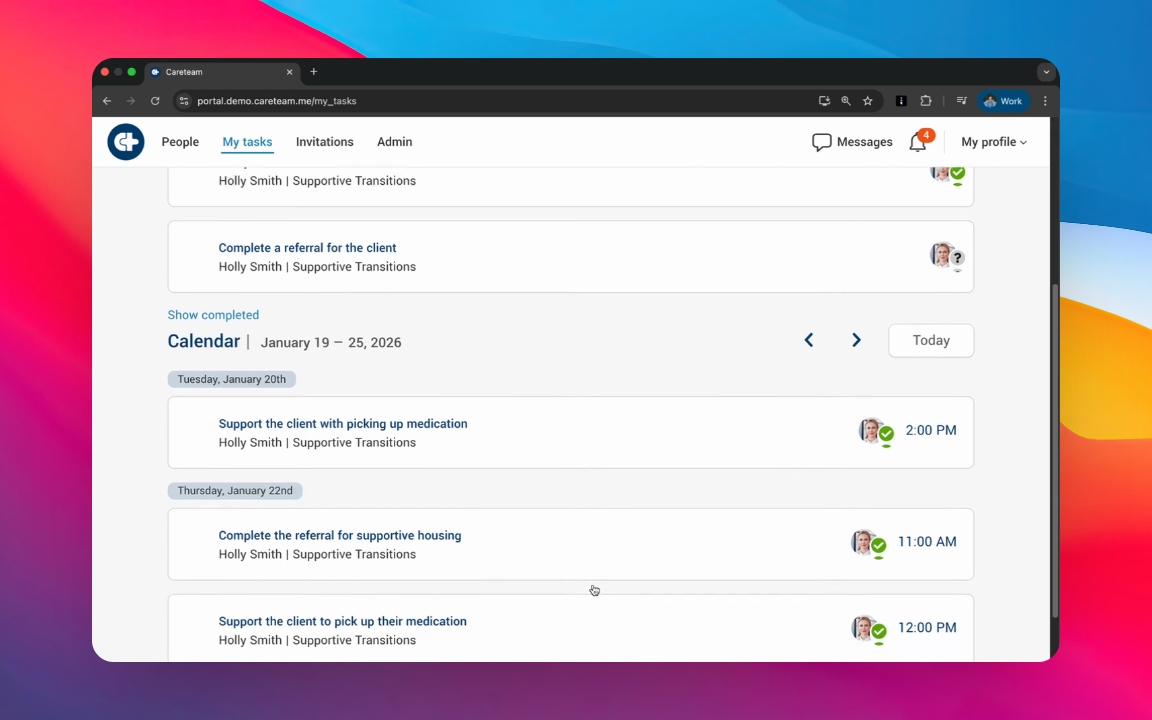This screenshot has width=1152, height=720.
Task: Click the install app icon in address bar
Action: point(824,101)
